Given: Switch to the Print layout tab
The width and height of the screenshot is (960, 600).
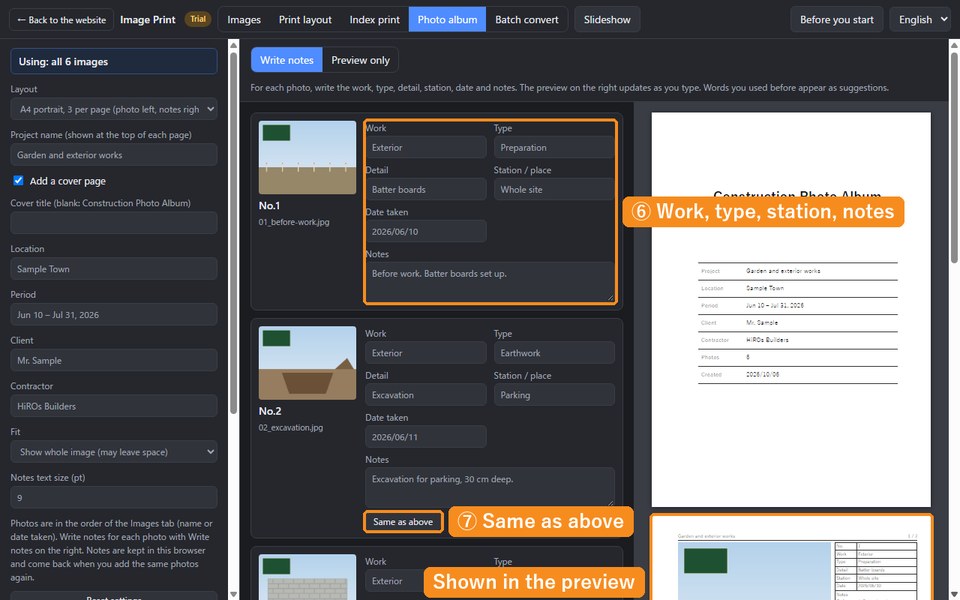Looking at the screenshot, I should click(x=305, y=20).
